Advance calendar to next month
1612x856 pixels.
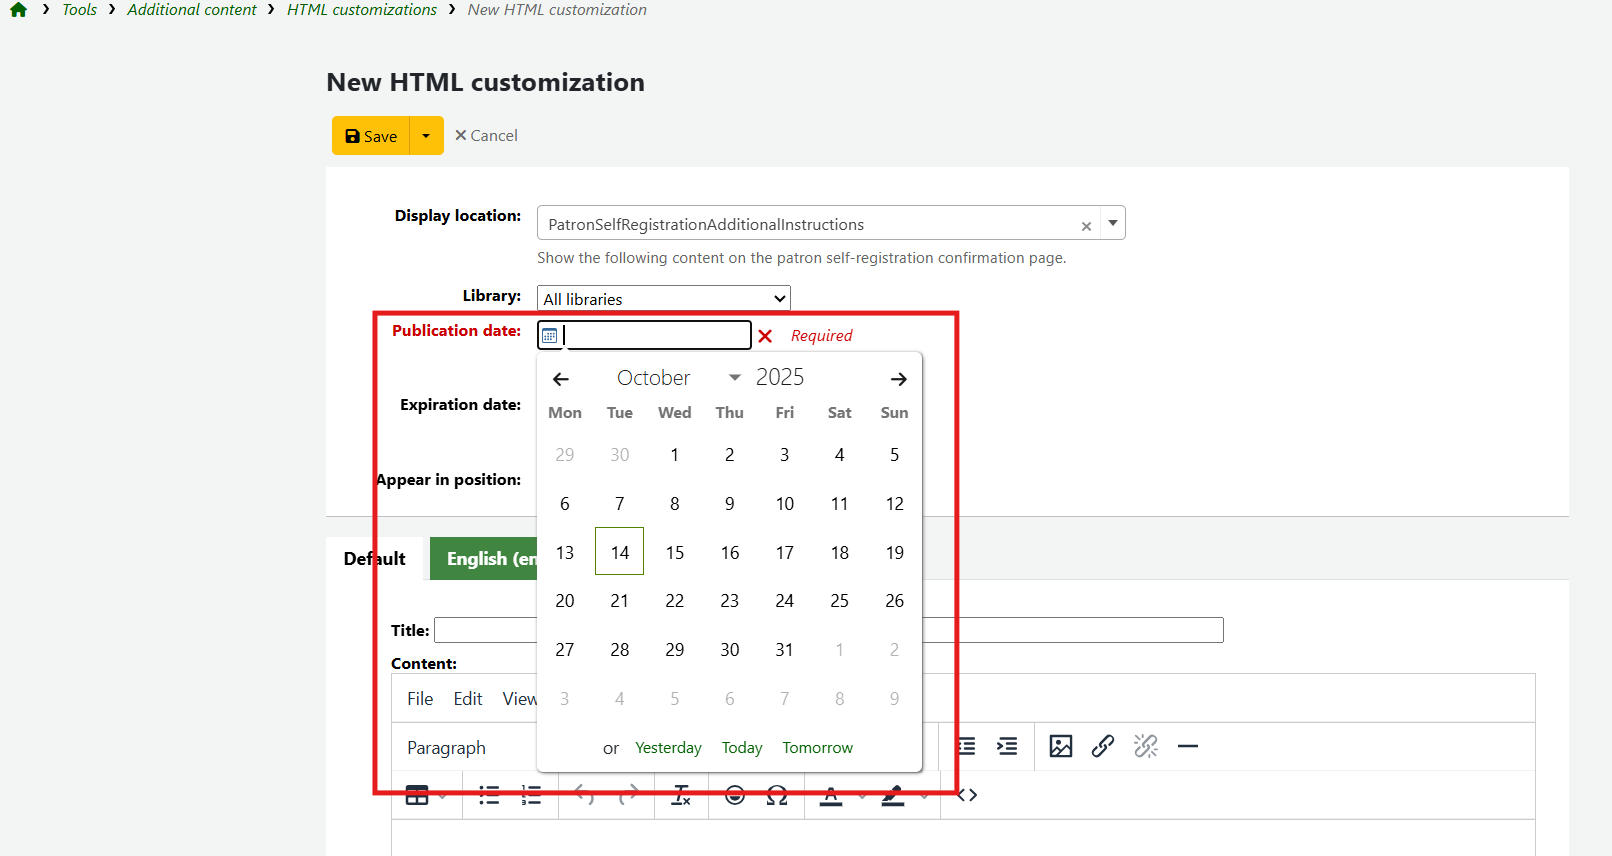pos(898,379)
